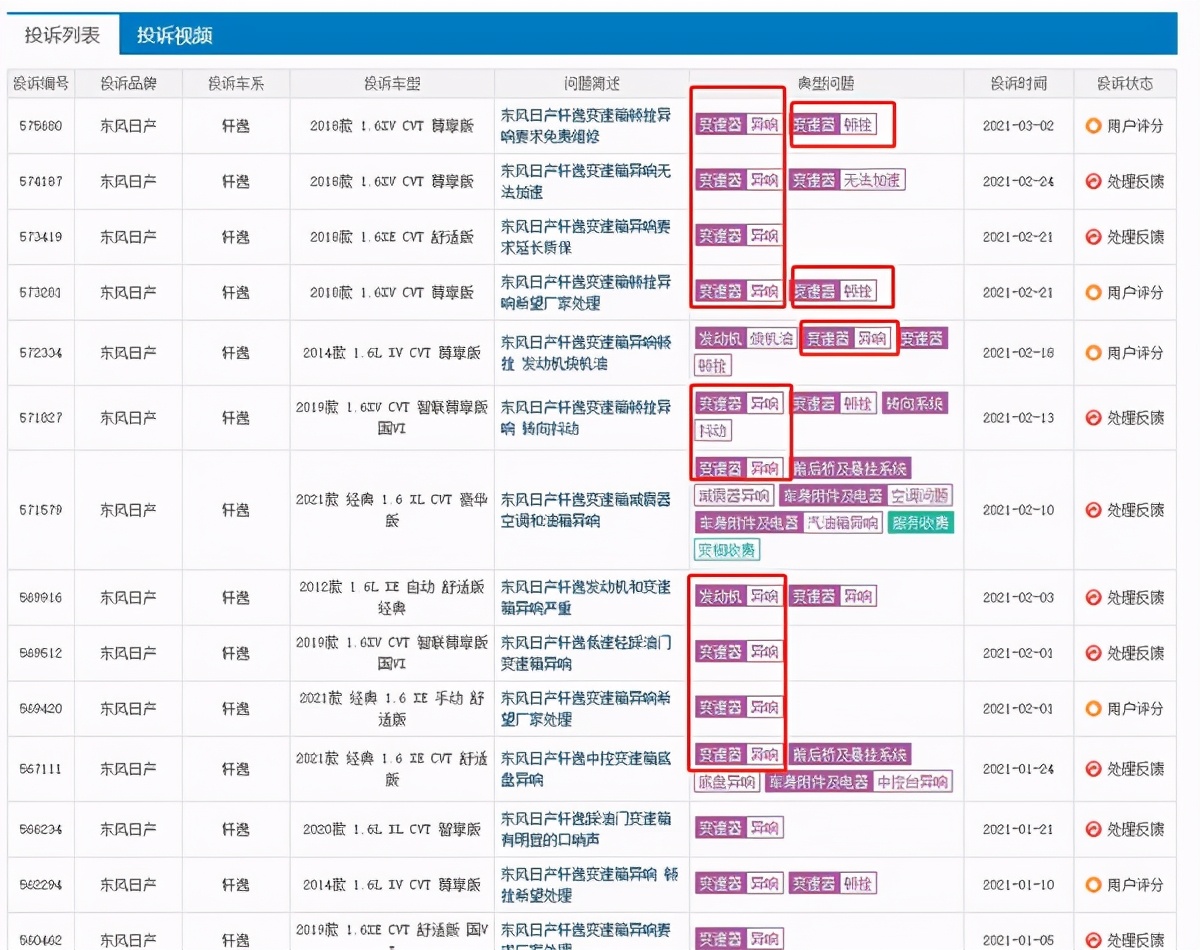Click 用户评分 icon in 手动 舒适版 complaint row
1200x950 pixels.
pyautogui.click(x=1094, y=709)
